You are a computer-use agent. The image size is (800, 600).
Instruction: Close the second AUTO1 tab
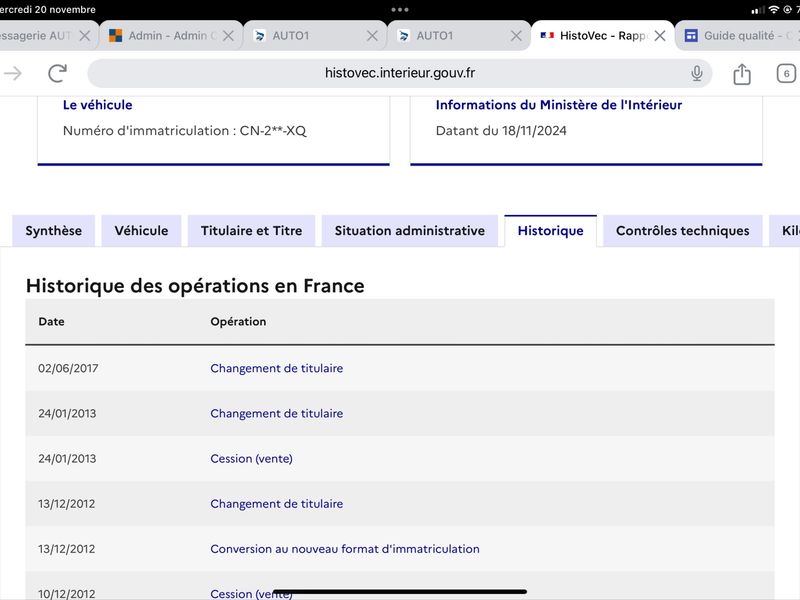516,36
